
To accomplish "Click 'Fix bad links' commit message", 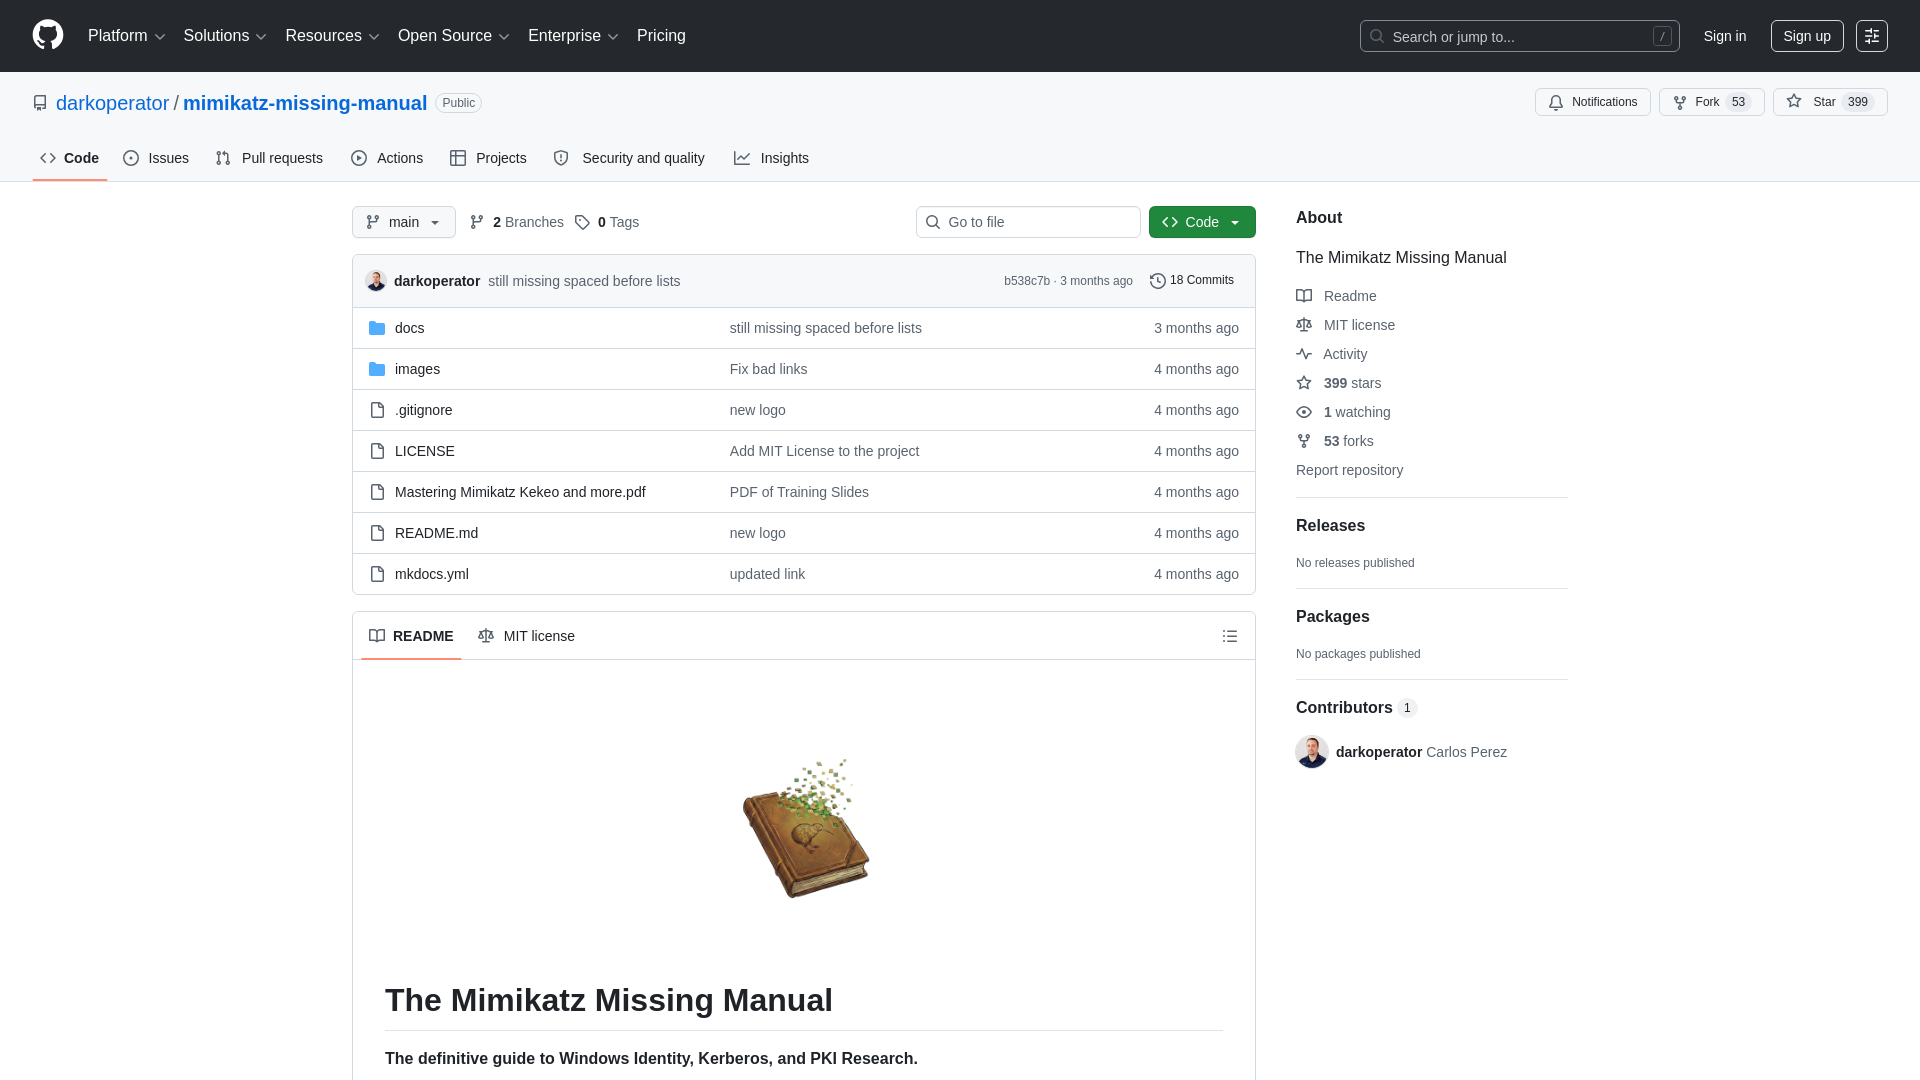I will point(768,369).
